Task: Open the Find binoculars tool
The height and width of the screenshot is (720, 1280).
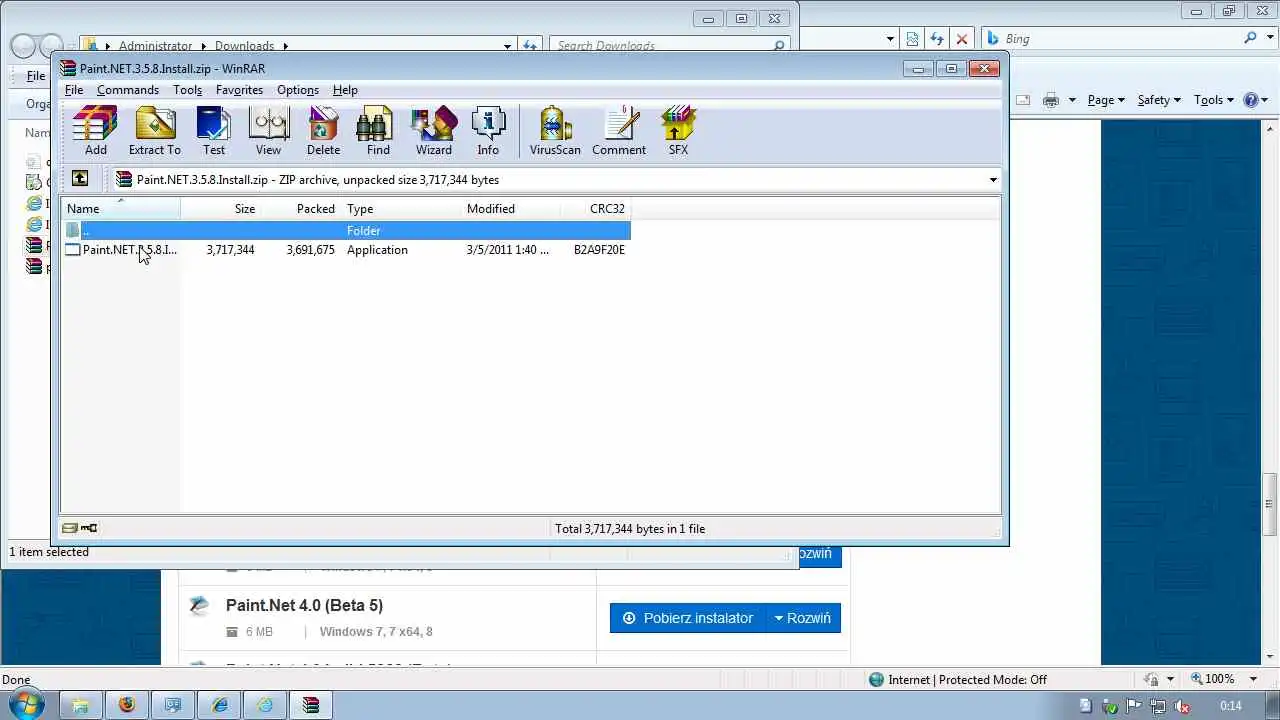Action: click(378, 131)
